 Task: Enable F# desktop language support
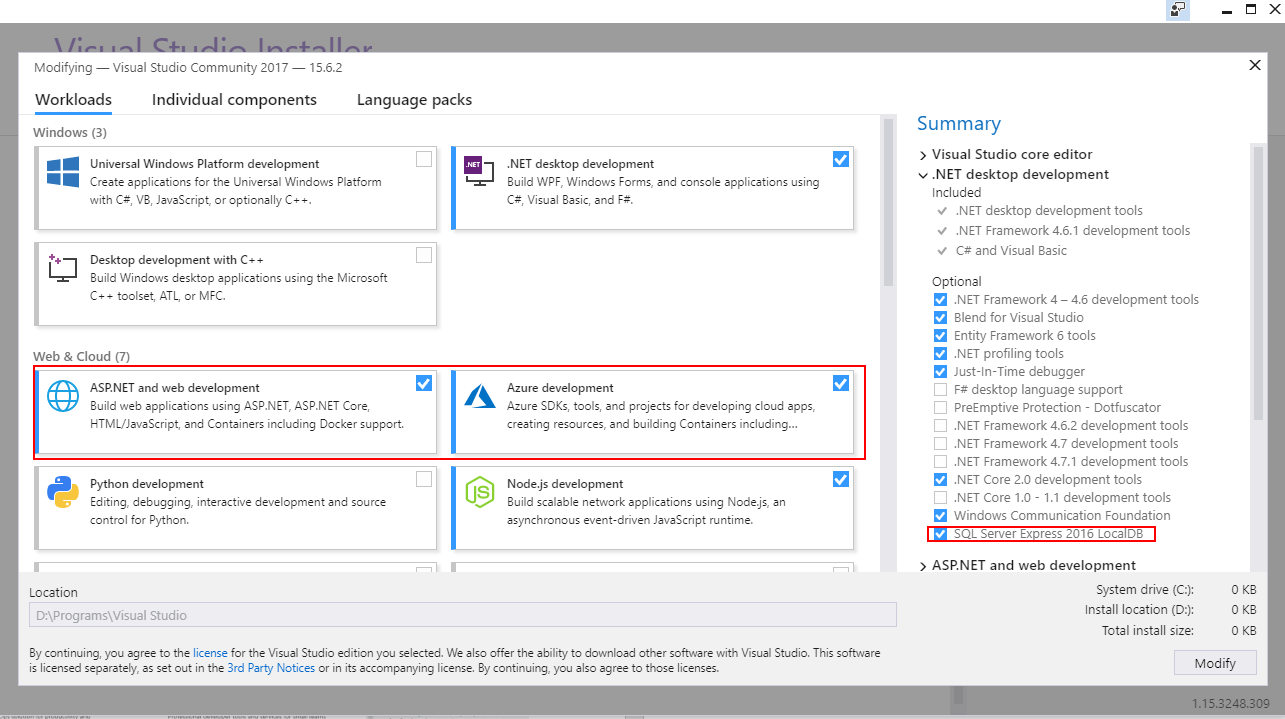(940, 390)
